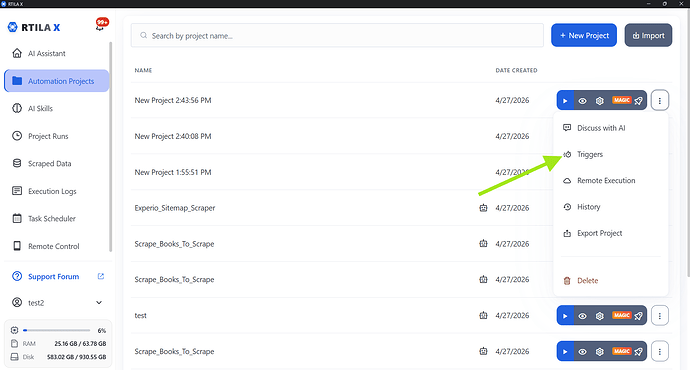Choose Remote Execution menu entry
This screenshot has width=690, height=370.
[611, 180]
